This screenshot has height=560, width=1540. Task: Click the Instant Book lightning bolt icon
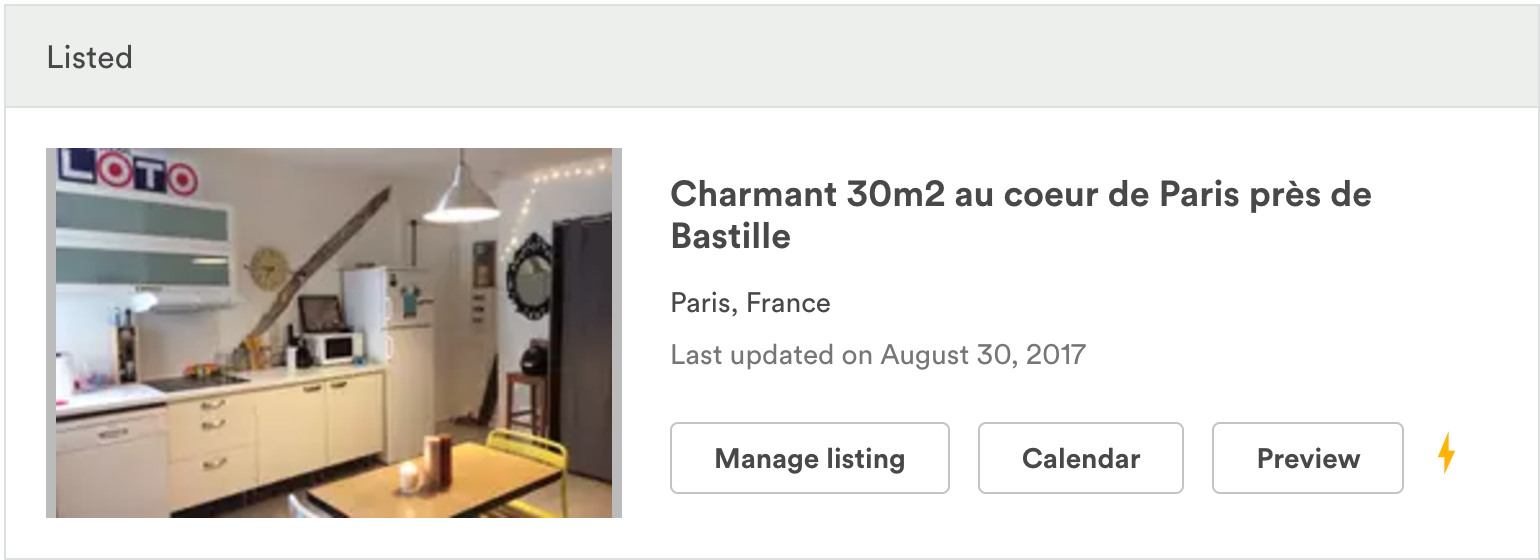coord(1446,454)
